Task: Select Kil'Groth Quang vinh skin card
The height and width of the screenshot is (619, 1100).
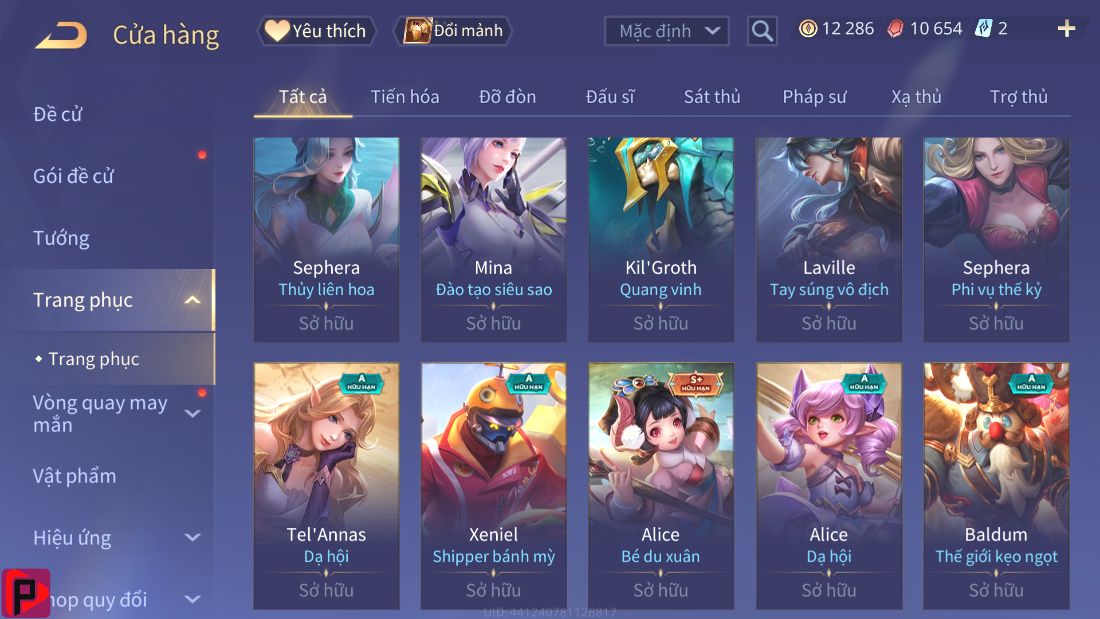Action: [661, 239]
